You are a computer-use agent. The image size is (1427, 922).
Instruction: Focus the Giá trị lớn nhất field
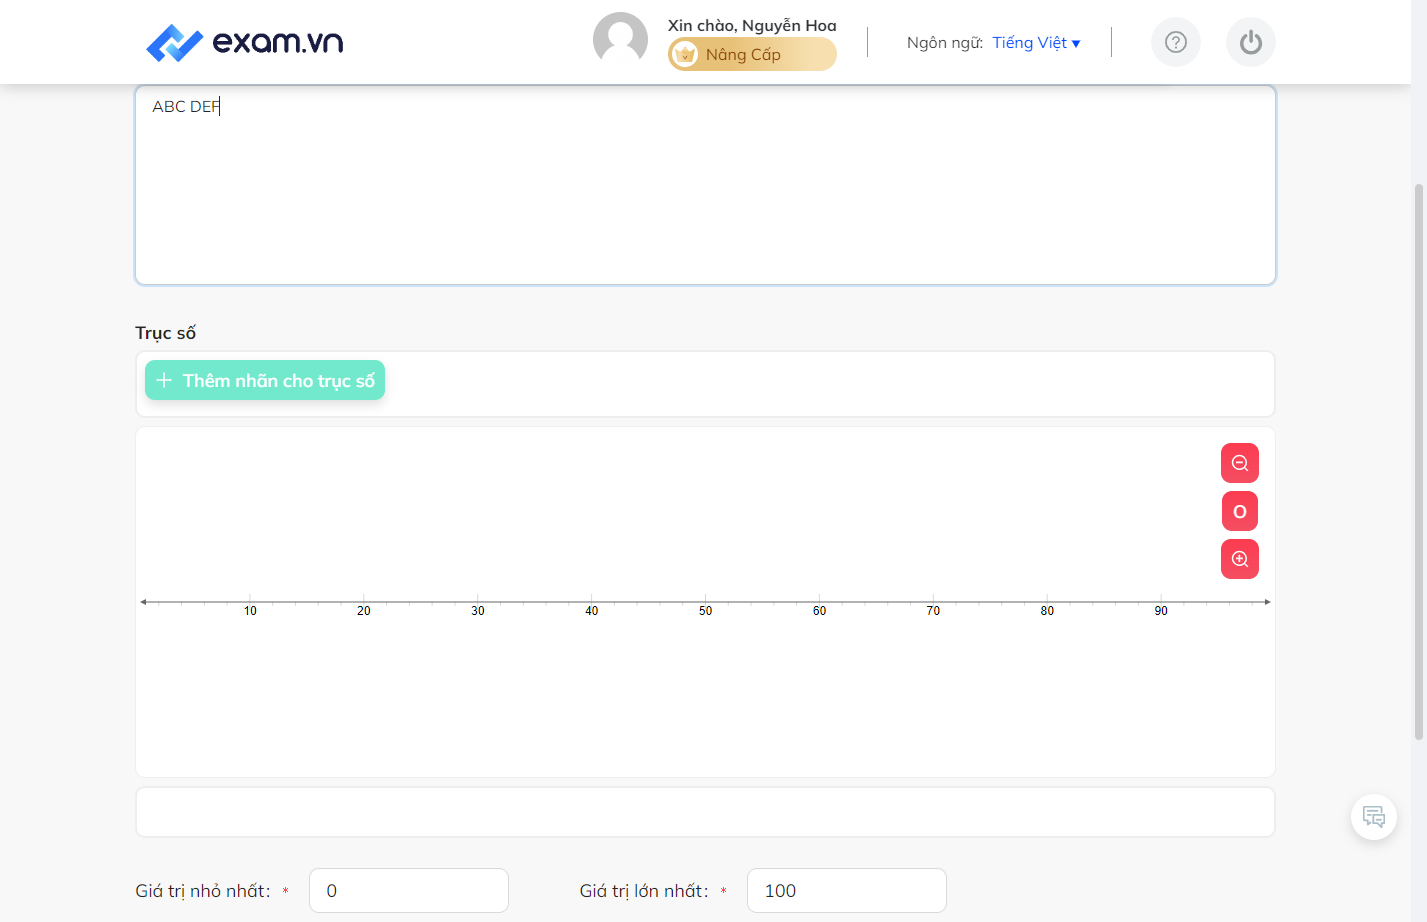(847, 890)
